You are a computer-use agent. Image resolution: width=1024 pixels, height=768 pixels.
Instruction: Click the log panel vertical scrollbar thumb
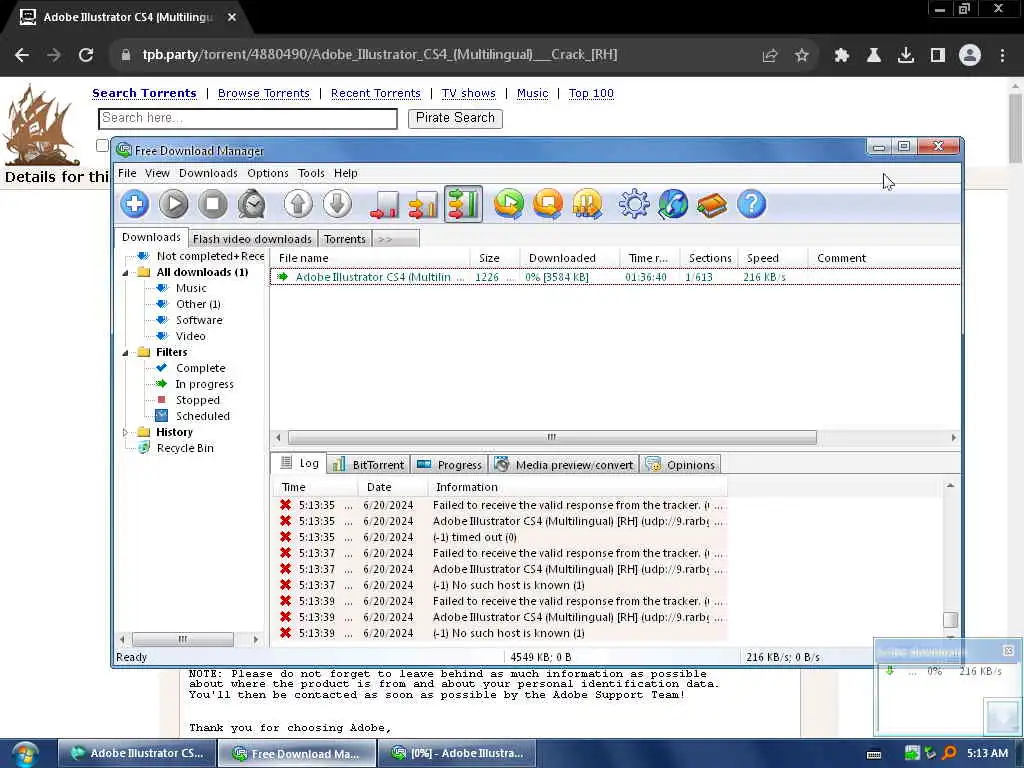click(950, 619)
